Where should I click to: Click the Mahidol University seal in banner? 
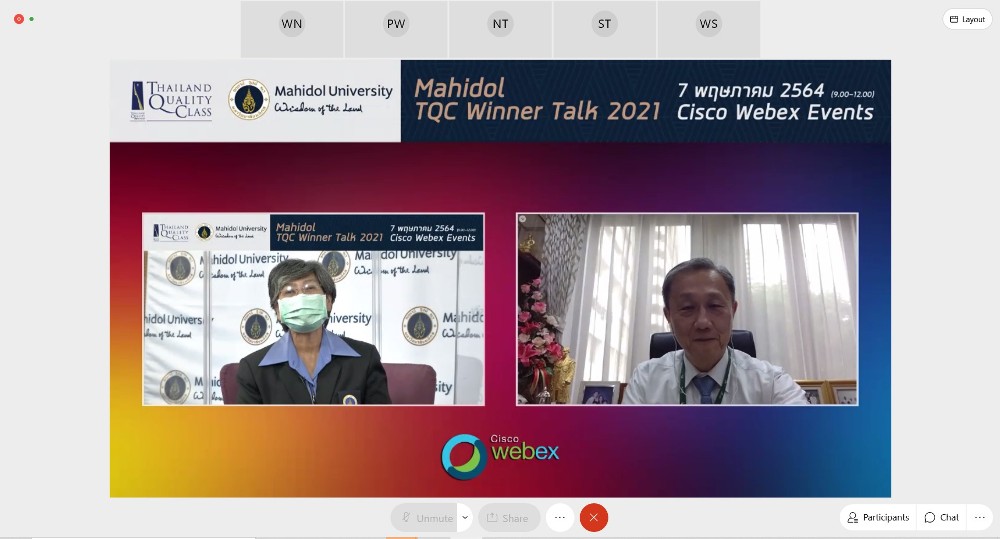click(249, 100)
